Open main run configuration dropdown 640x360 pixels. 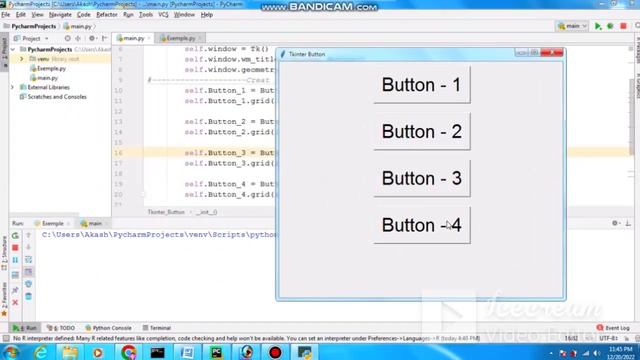(x=572, y=26)
